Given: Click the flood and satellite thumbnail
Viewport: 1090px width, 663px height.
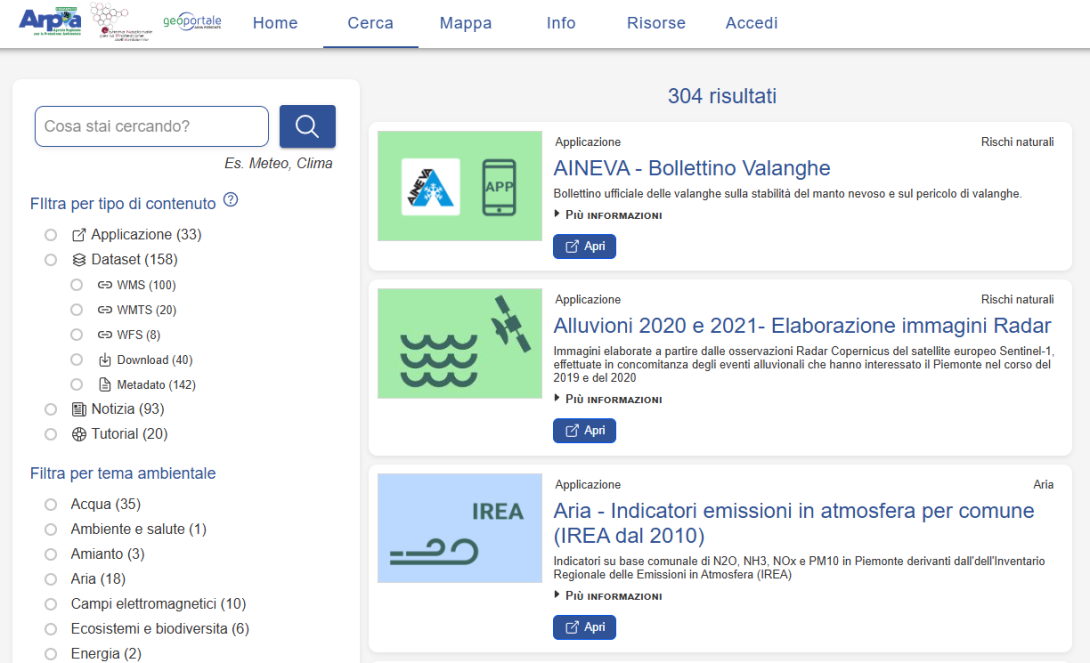Looking at the screenshot, I should (459, 343).
